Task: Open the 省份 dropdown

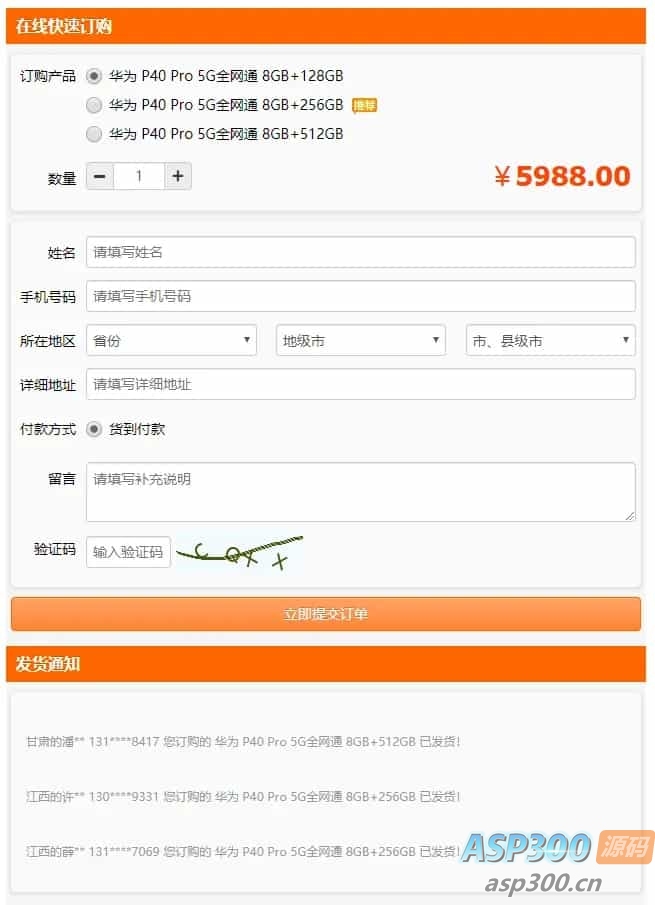Action: [x=171, y=340]
